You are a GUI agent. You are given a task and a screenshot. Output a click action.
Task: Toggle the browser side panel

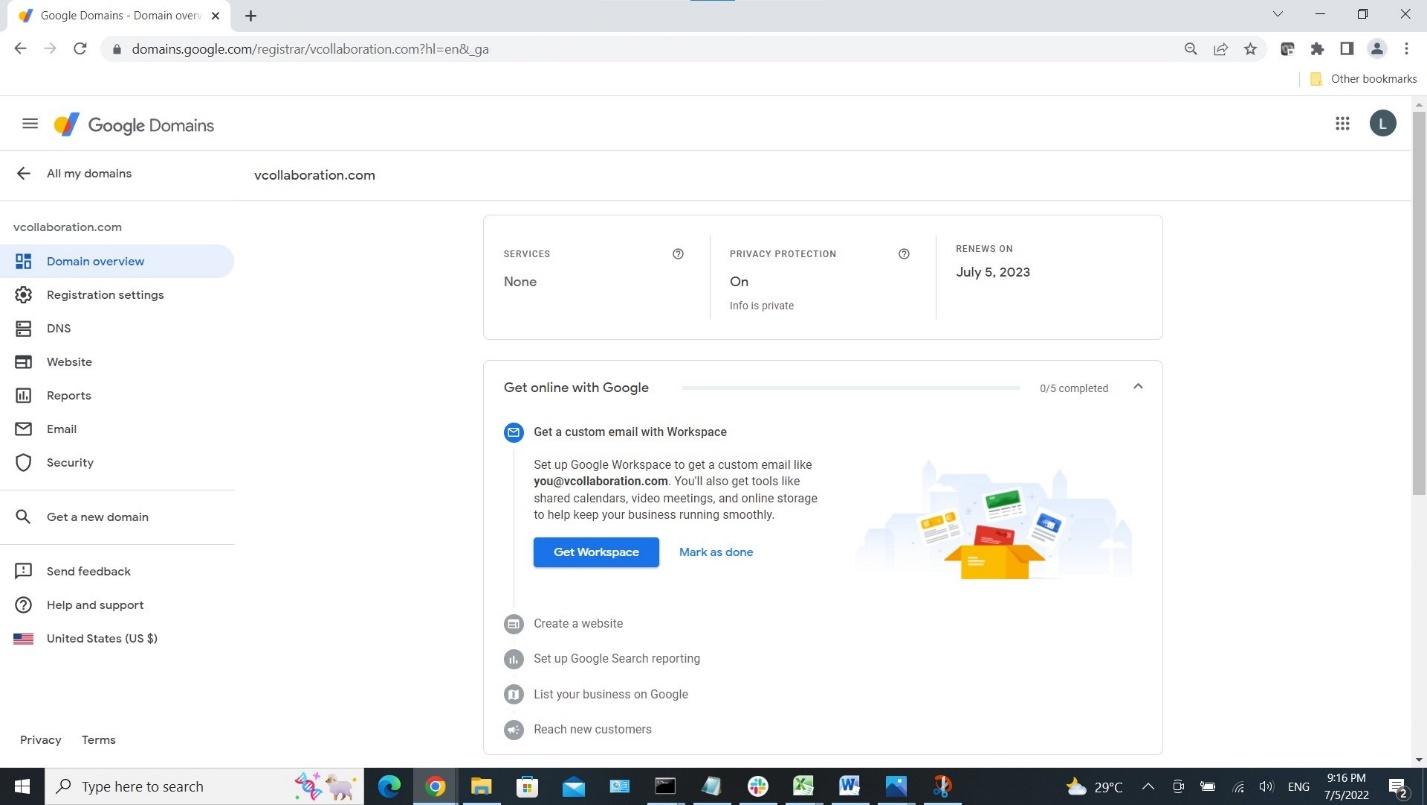[x=1347, y=48]
